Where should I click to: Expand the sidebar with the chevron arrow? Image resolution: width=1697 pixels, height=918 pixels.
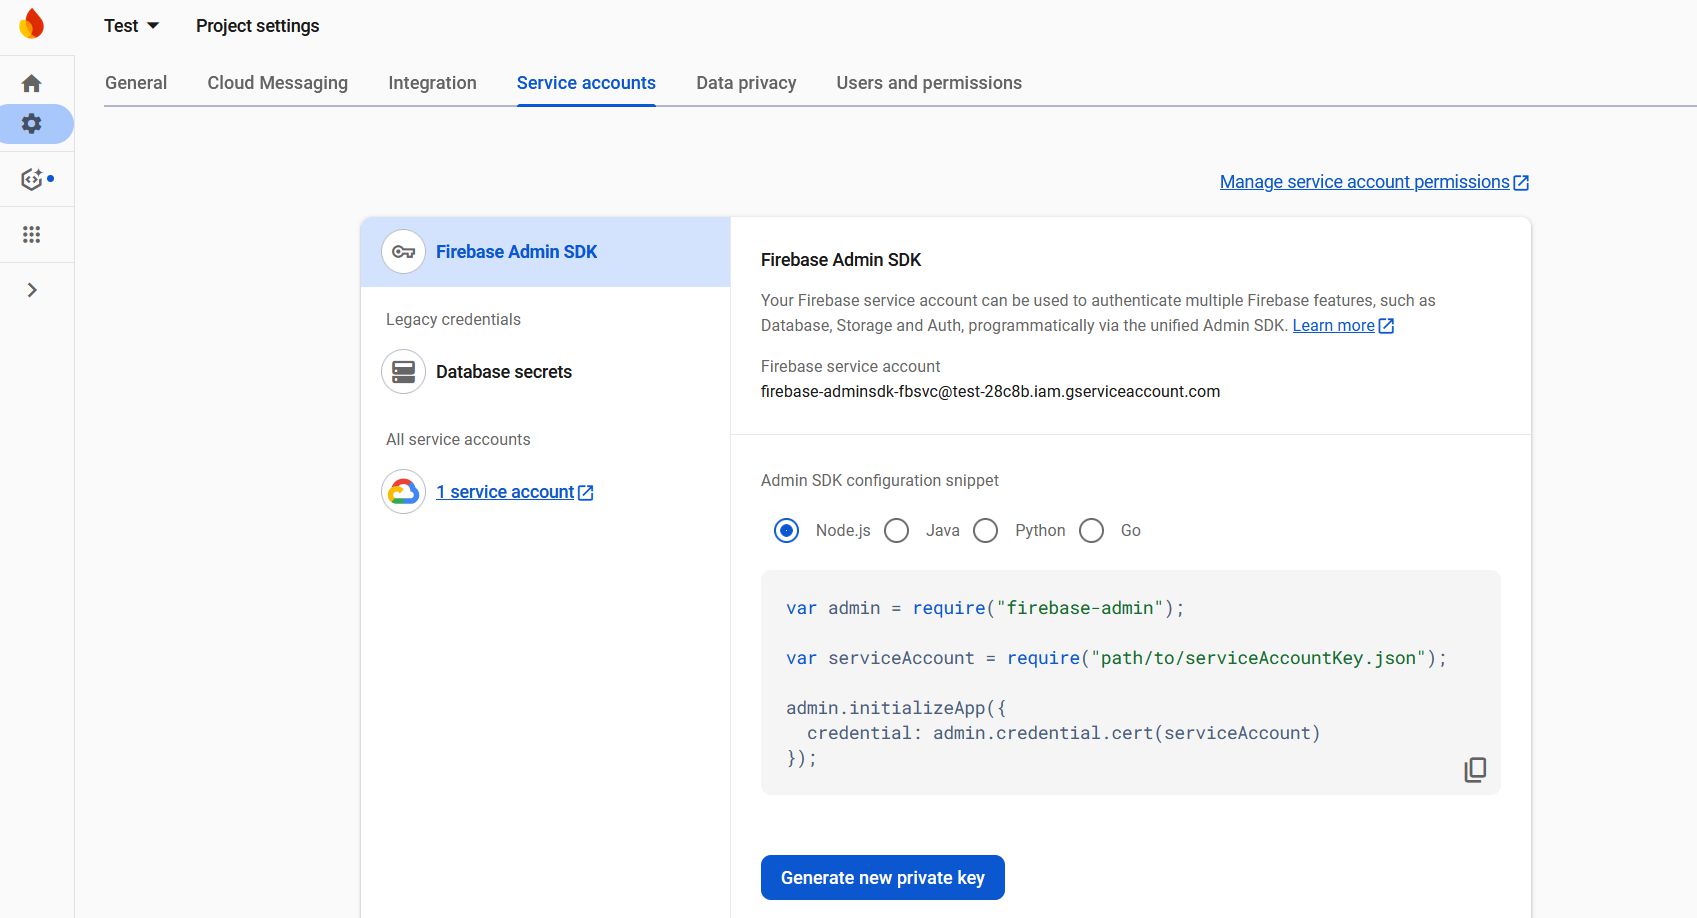coord(32,290)
